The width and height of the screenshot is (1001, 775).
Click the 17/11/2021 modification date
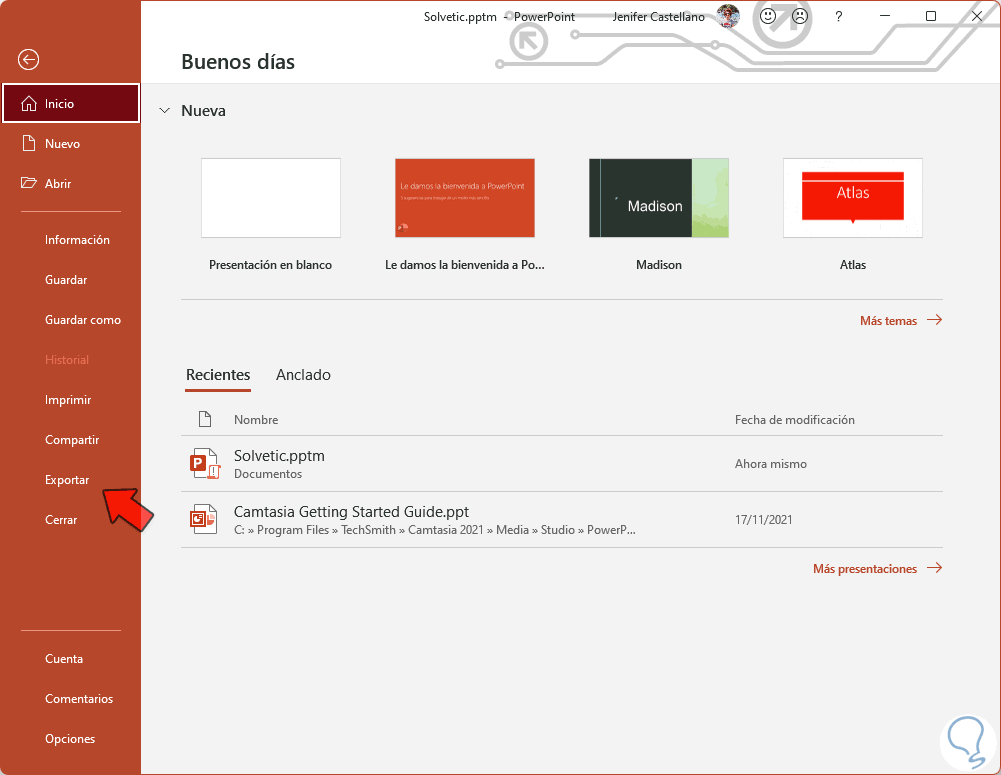(764, 520)
